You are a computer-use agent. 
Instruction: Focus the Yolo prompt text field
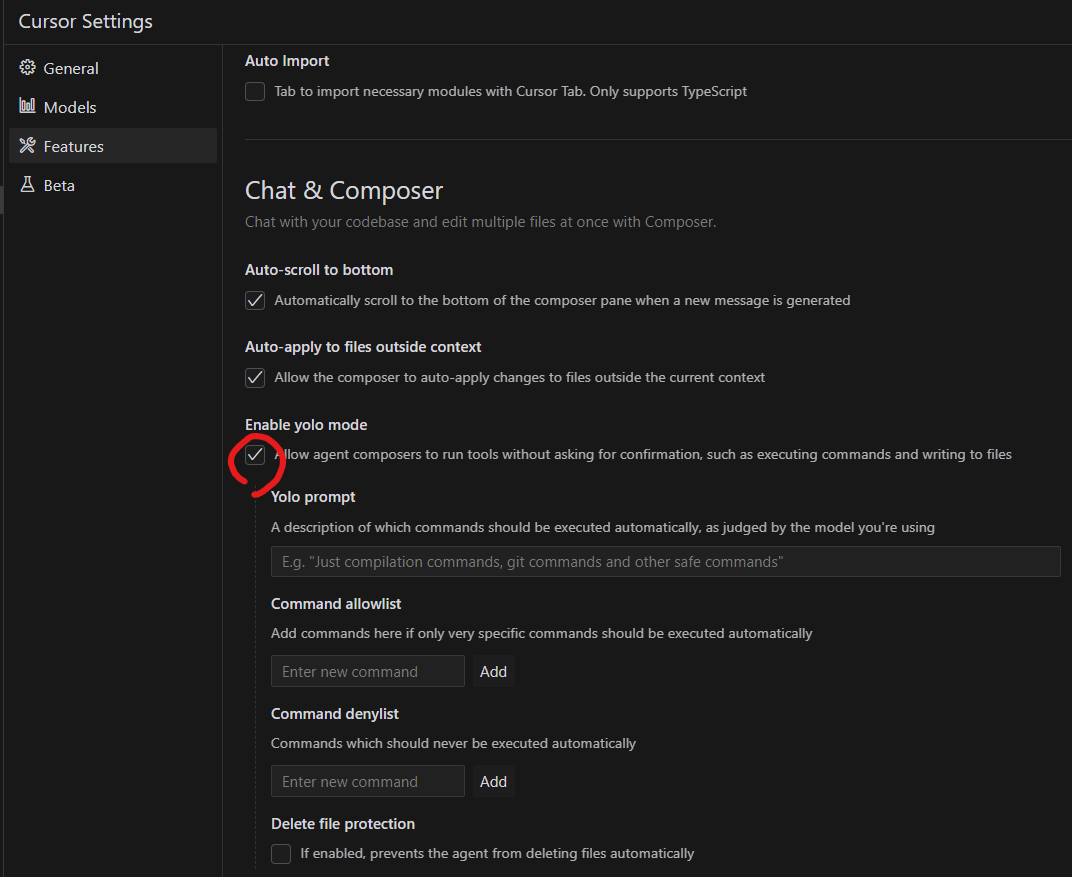pyautogui.click(x=665, y=562)
